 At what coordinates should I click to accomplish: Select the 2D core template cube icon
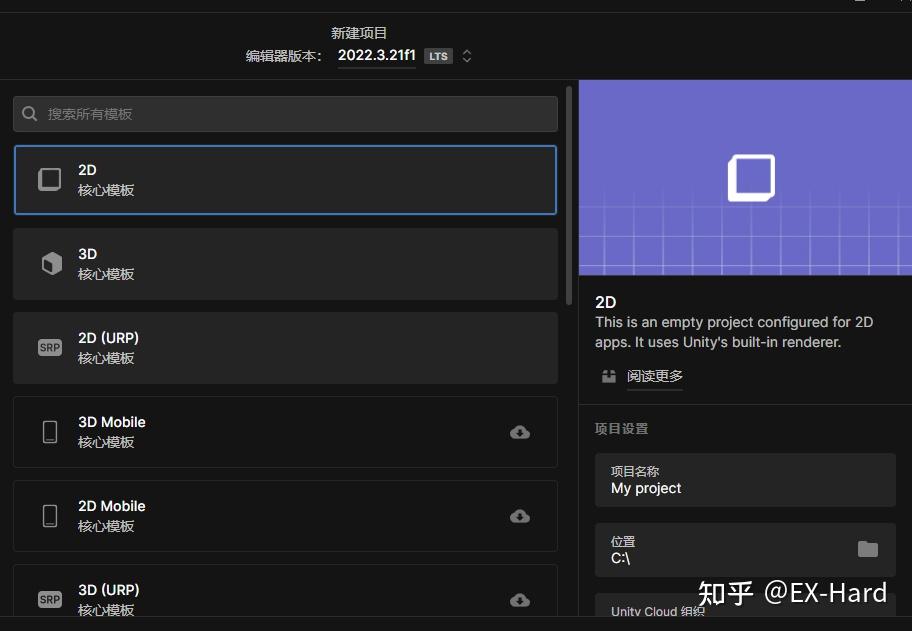pyautogui.click(x=50, y=180)
